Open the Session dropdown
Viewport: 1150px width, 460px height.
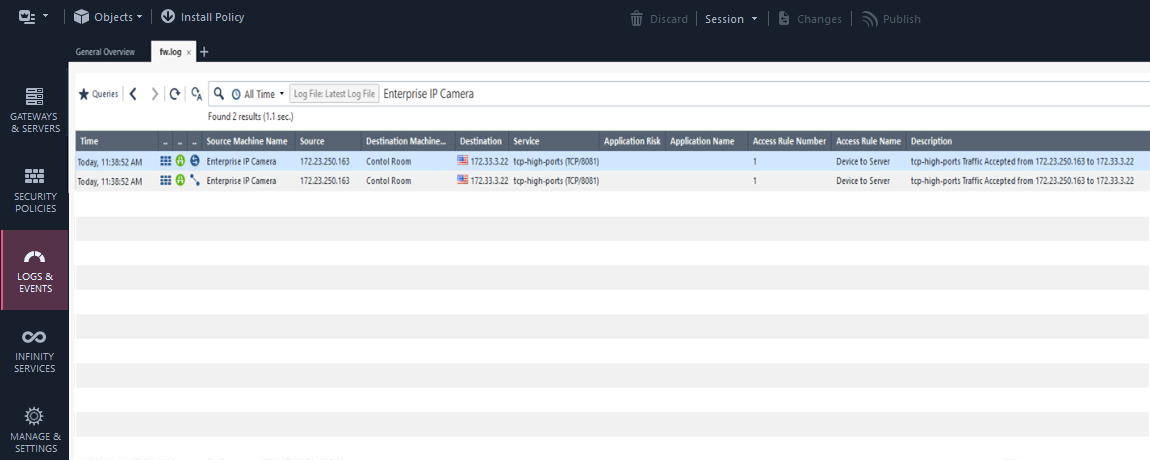pyautogui.click(x=731, y=19)
